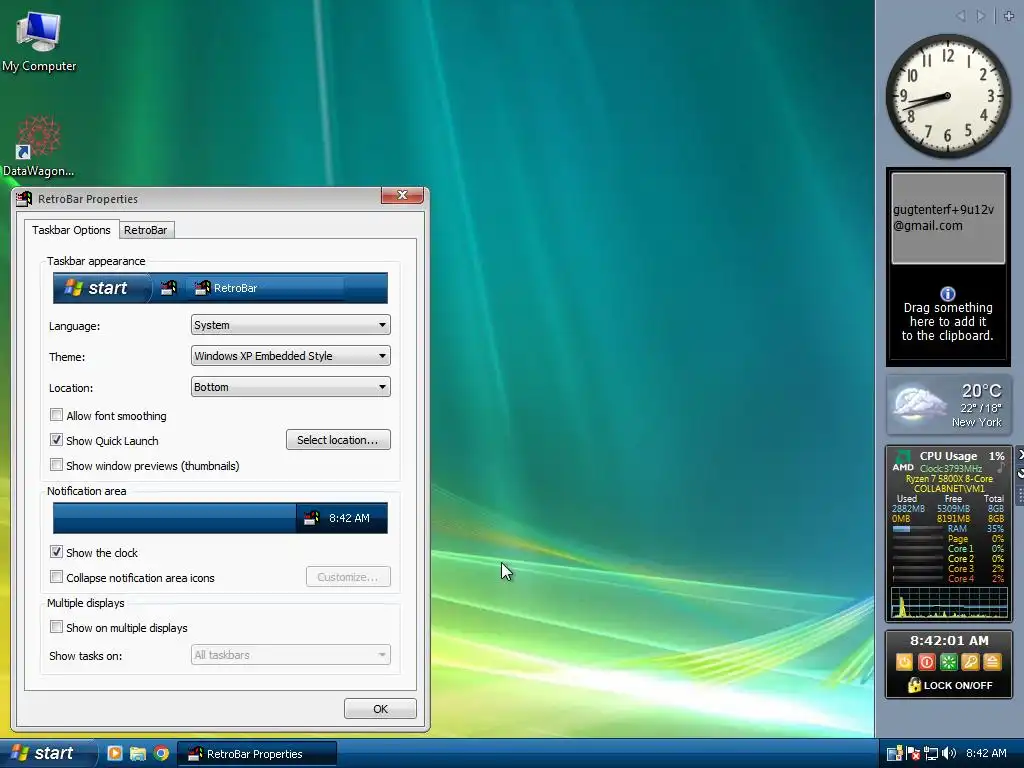Select the DataWagon desktop shortcut
This screenshot has height=768, width=1024.
point(39,146)
